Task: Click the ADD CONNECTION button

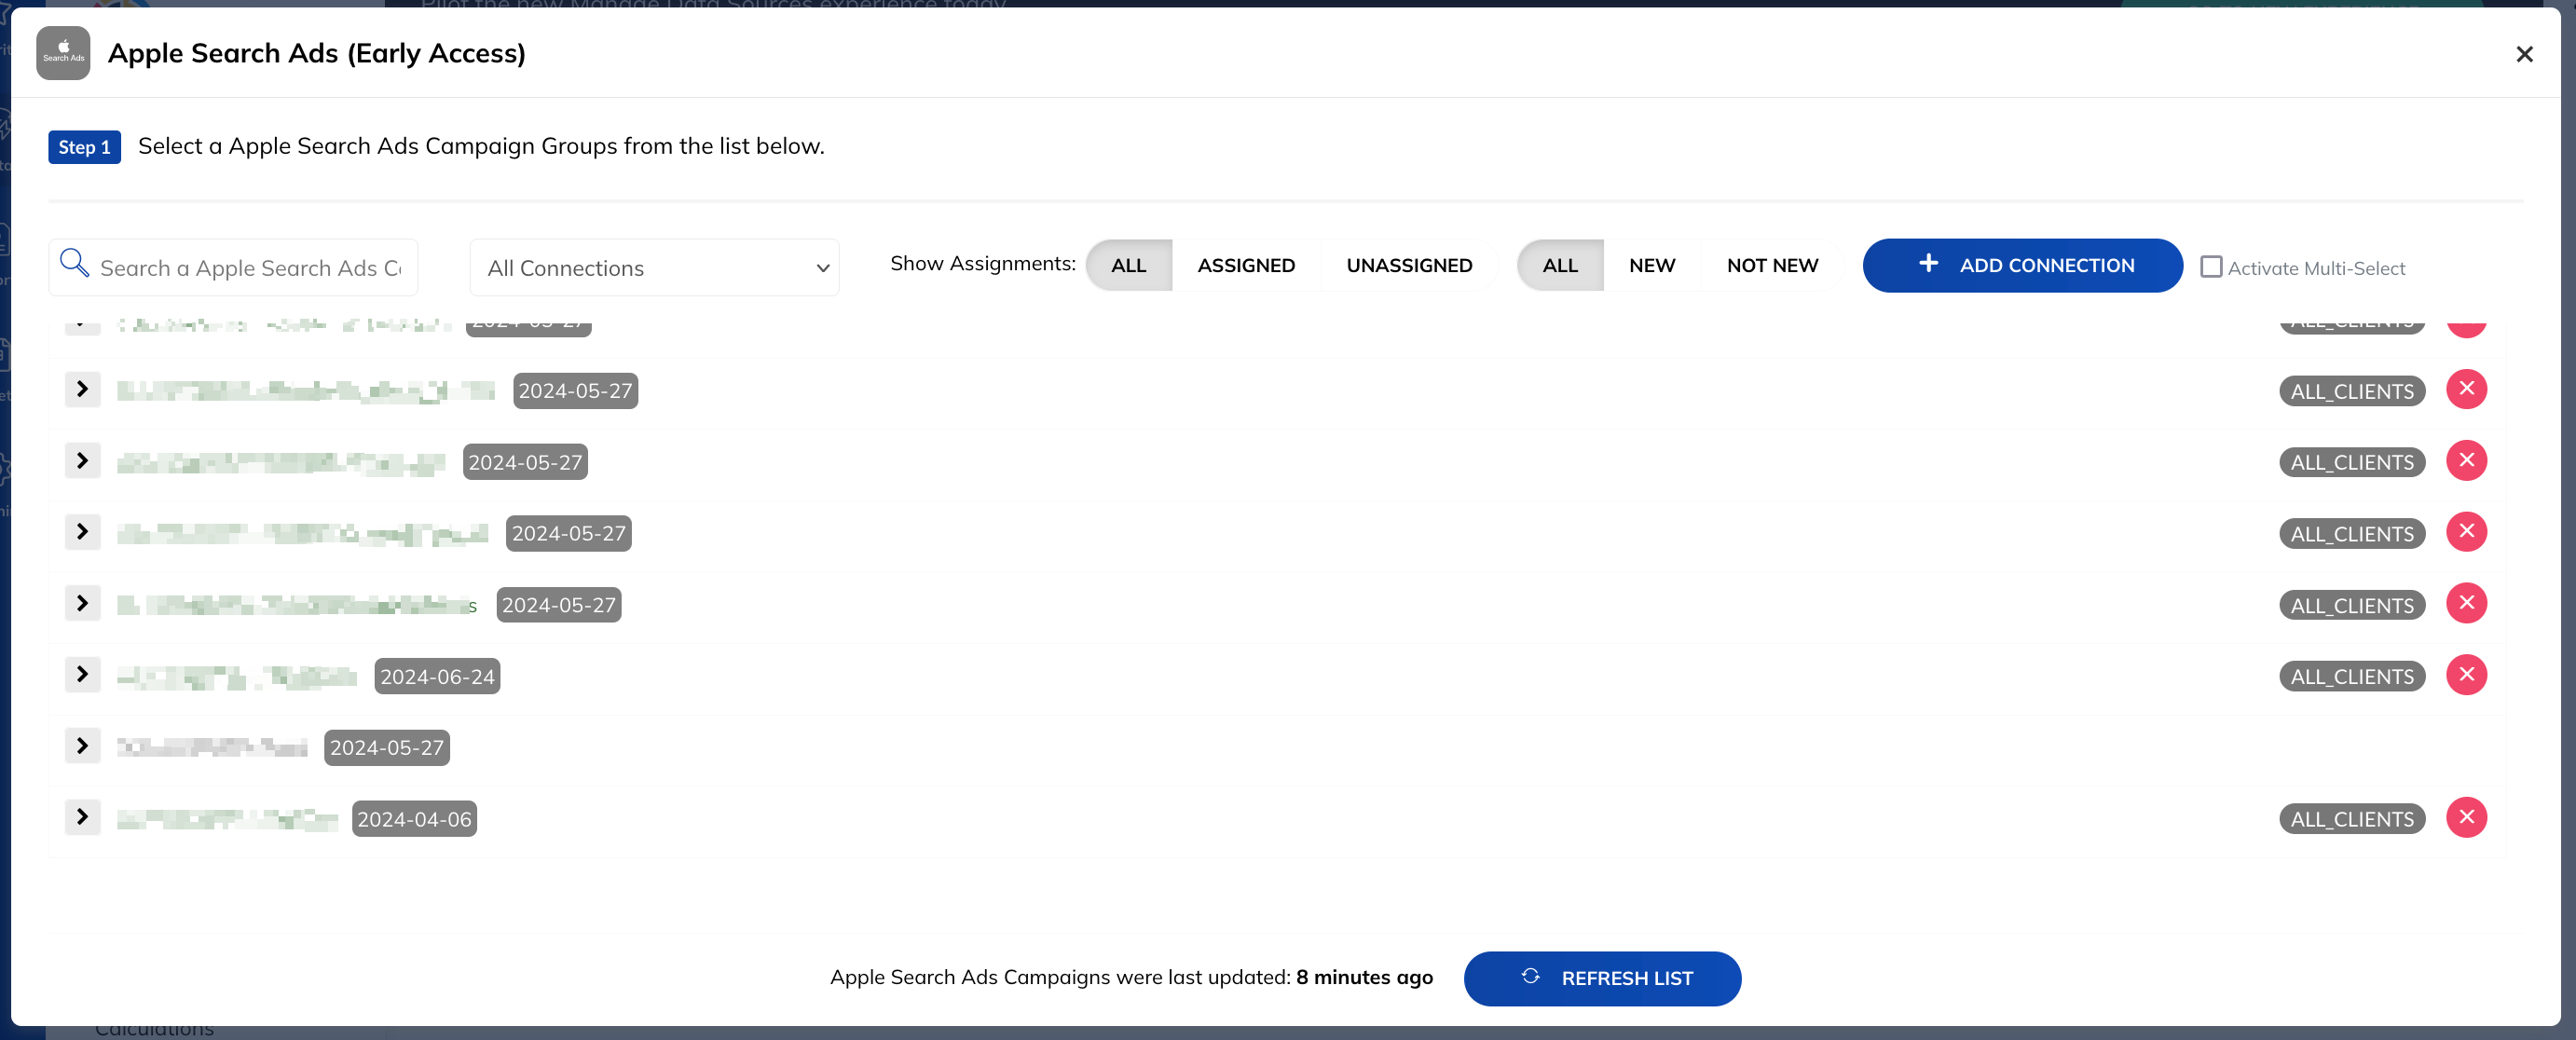Action: click(x=2022, y=265)
